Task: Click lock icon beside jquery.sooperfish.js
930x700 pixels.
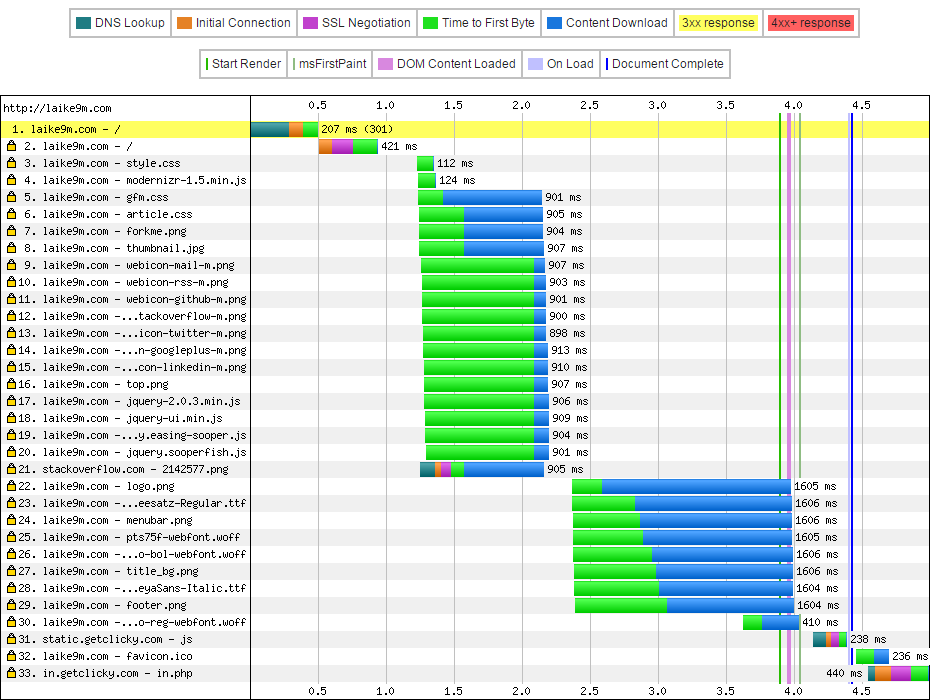Action: (x=11, y=452)
